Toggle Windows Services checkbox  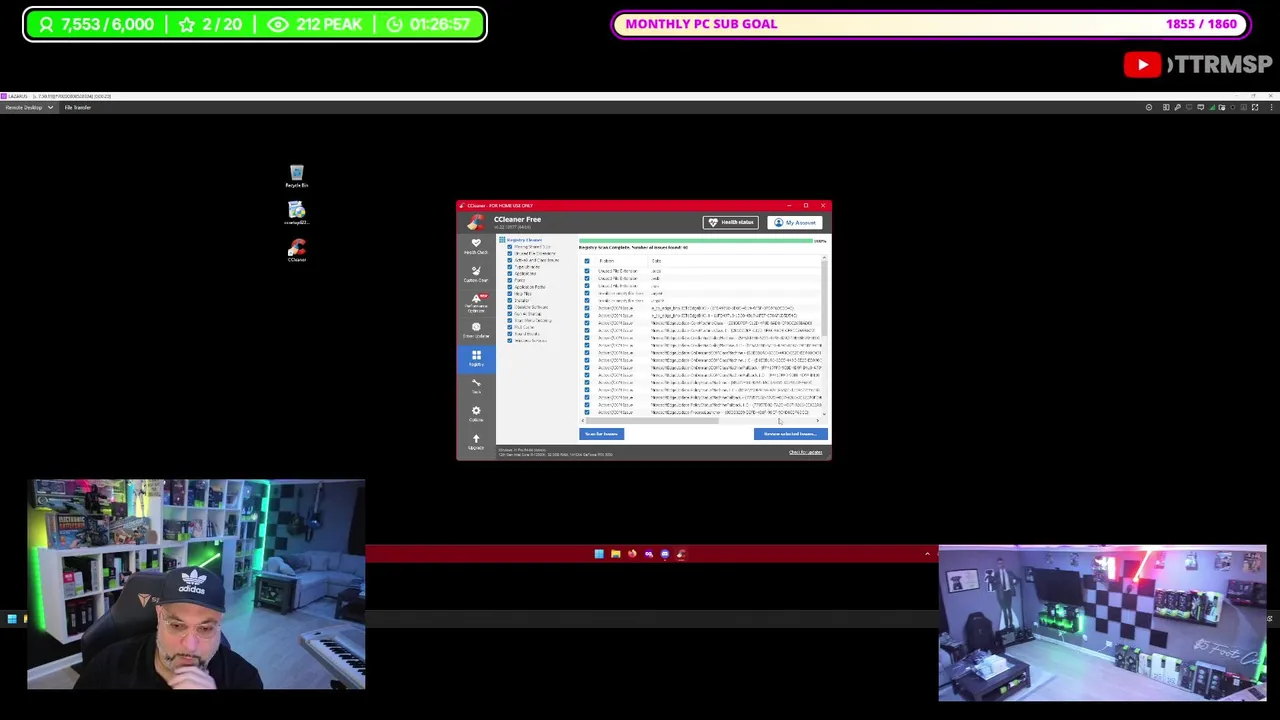coord(510,340)
